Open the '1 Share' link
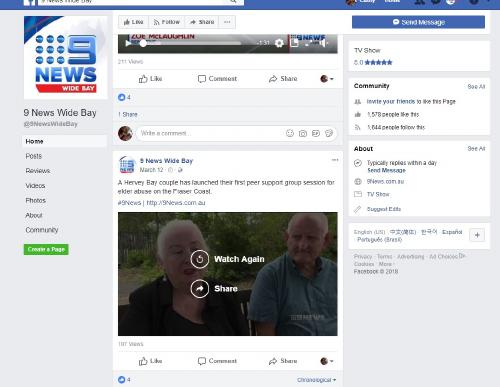The image size is (500, 387). tap(128, 114)
